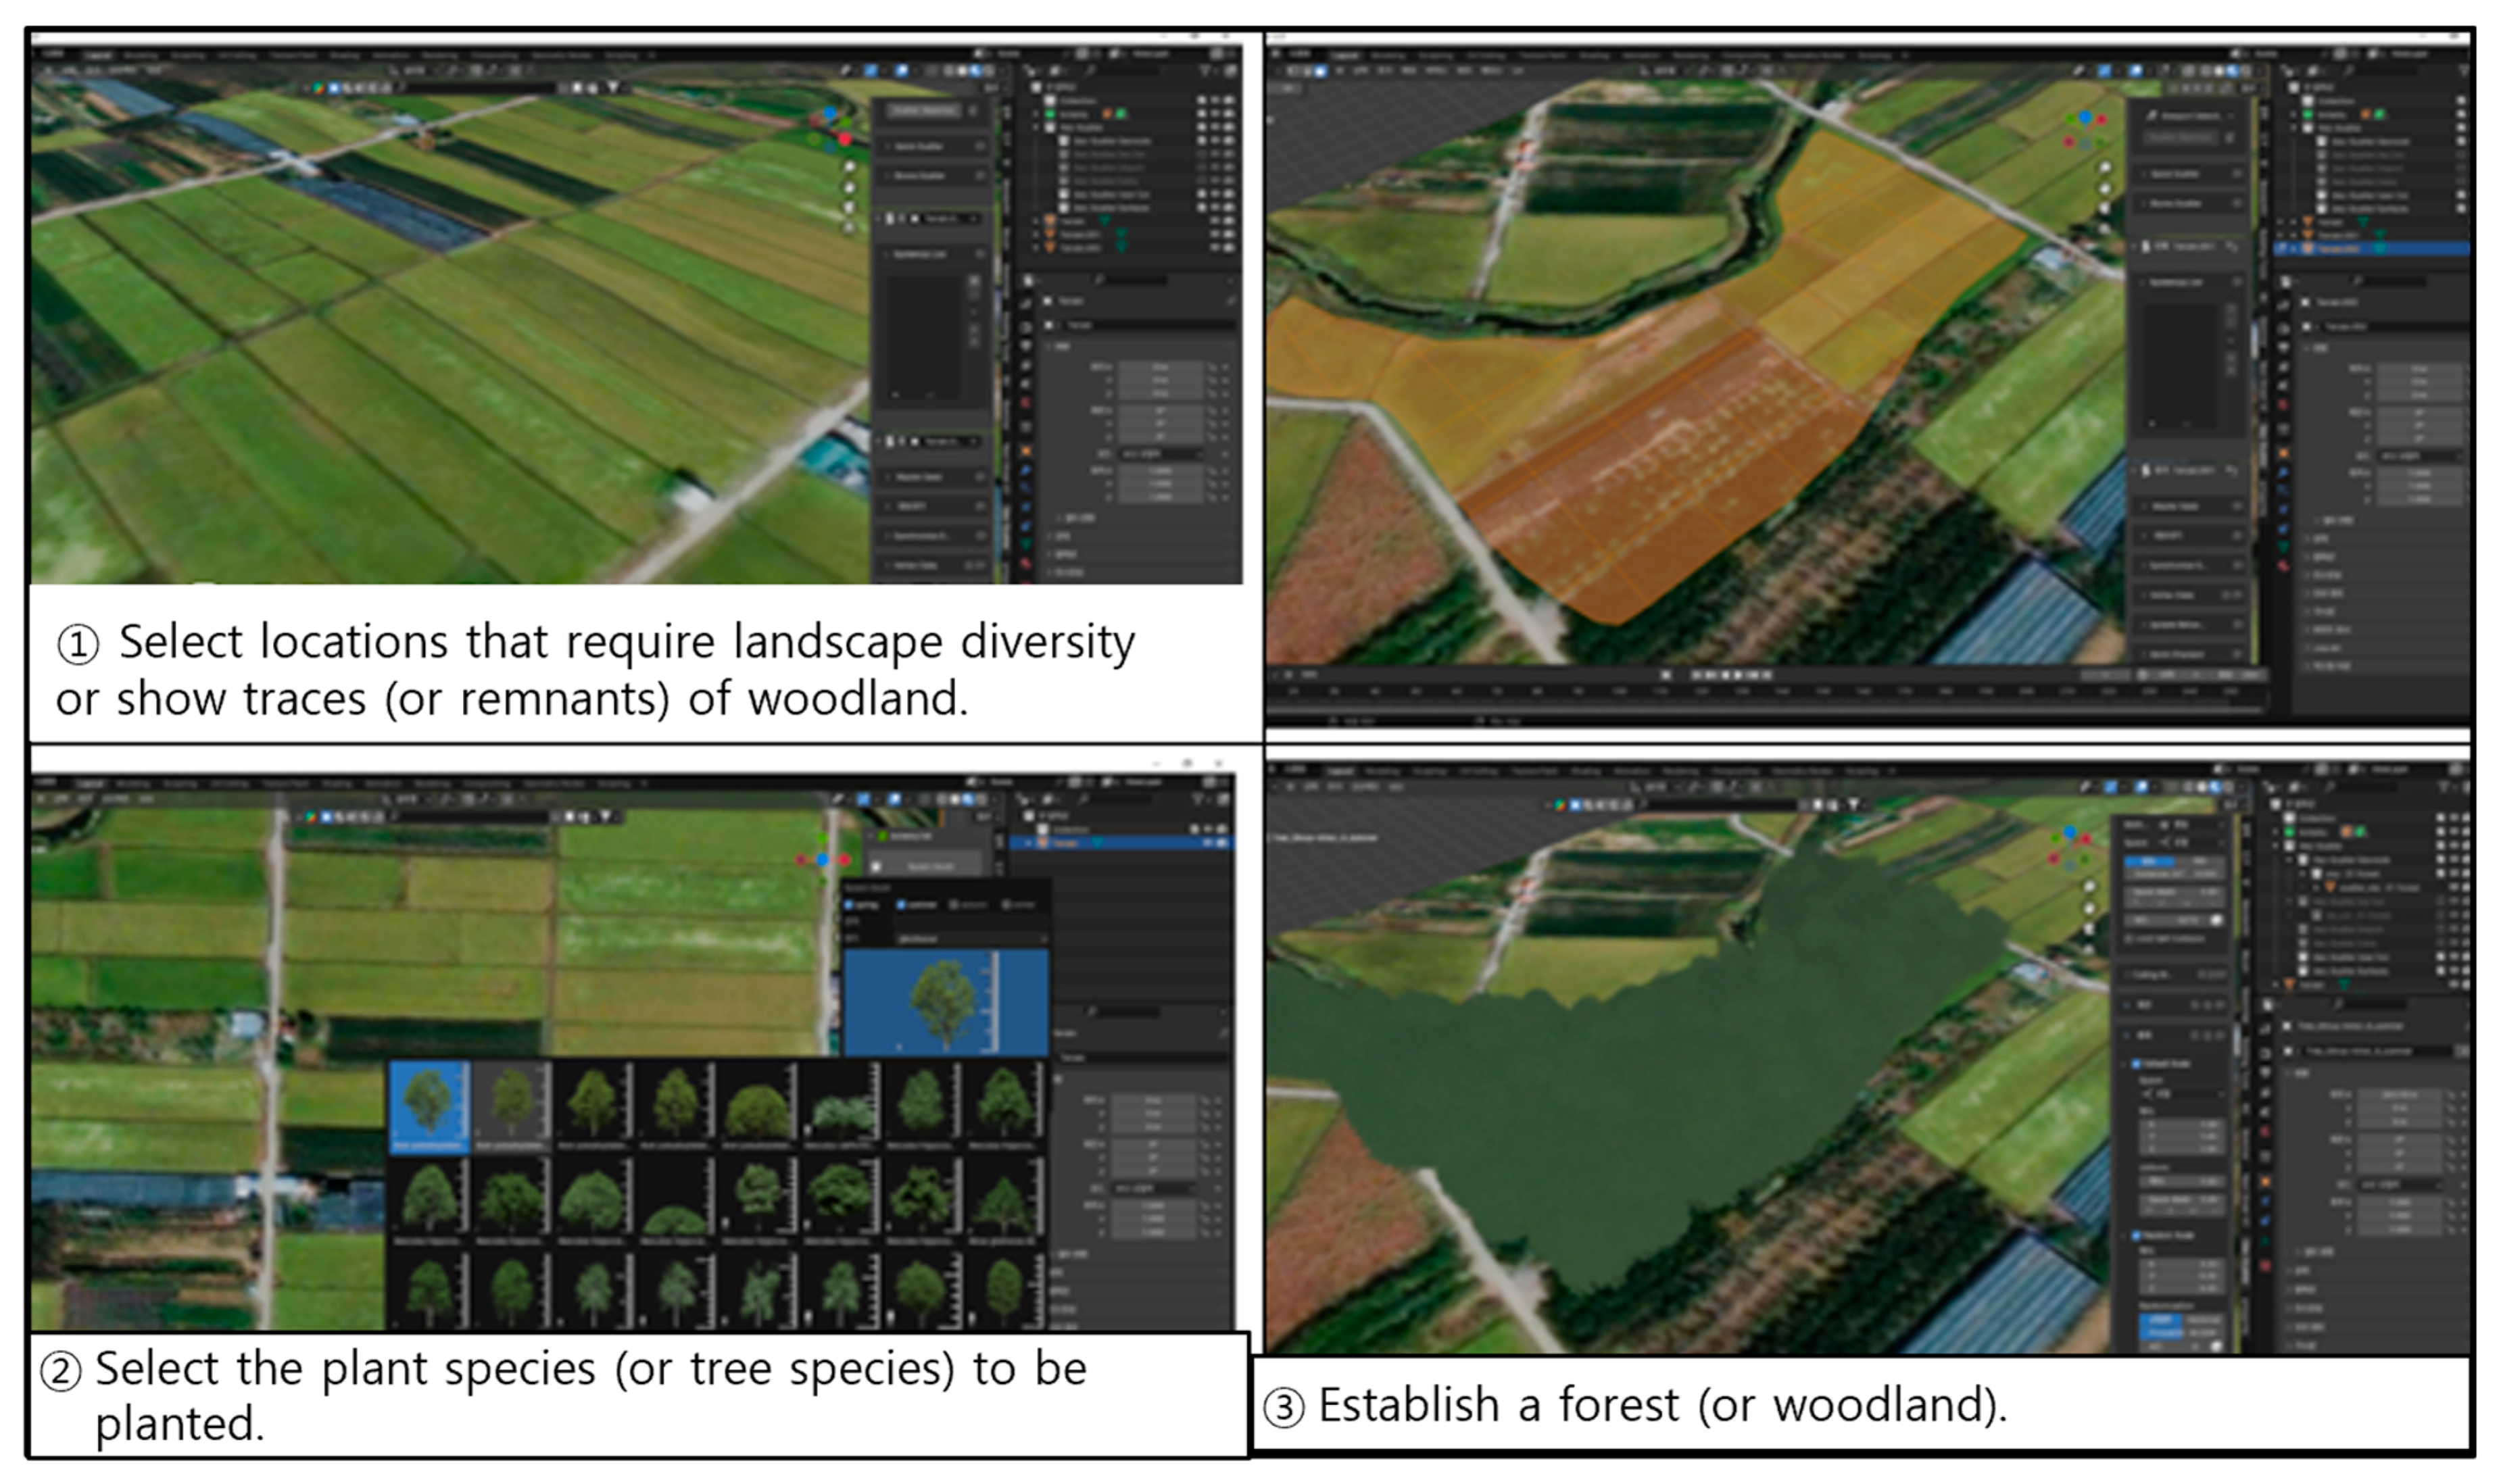Open orange Object properties tab, orange-selection screenshot

[x=2283, y=453]
